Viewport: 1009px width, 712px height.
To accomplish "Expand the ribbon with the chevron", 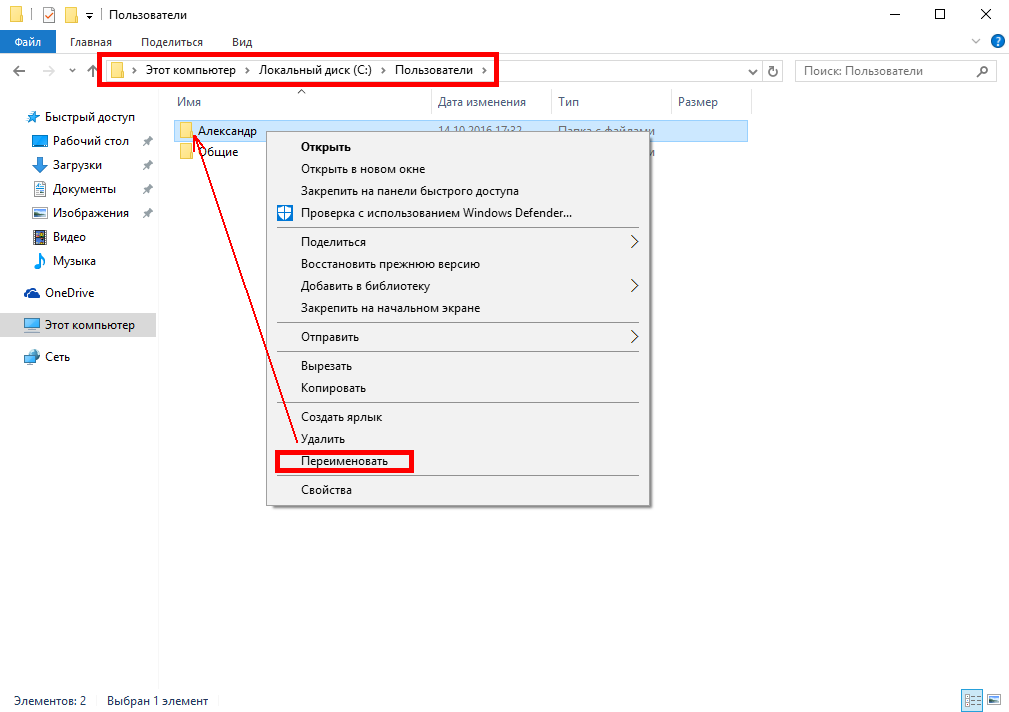I will pos(977,42).
